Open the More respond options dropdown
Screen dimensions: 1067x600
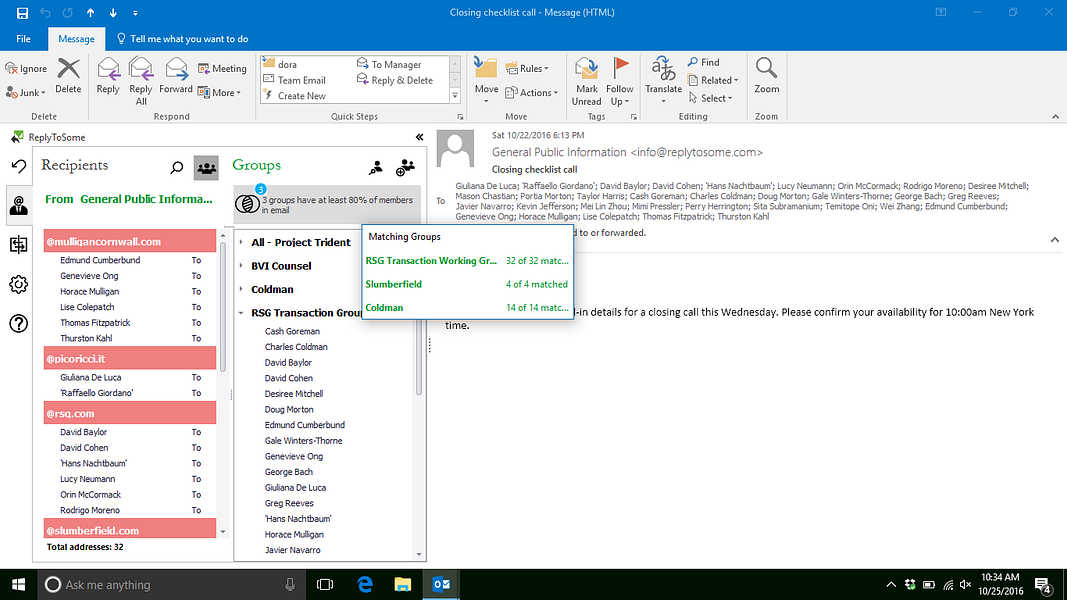click(x=219, y=93)
